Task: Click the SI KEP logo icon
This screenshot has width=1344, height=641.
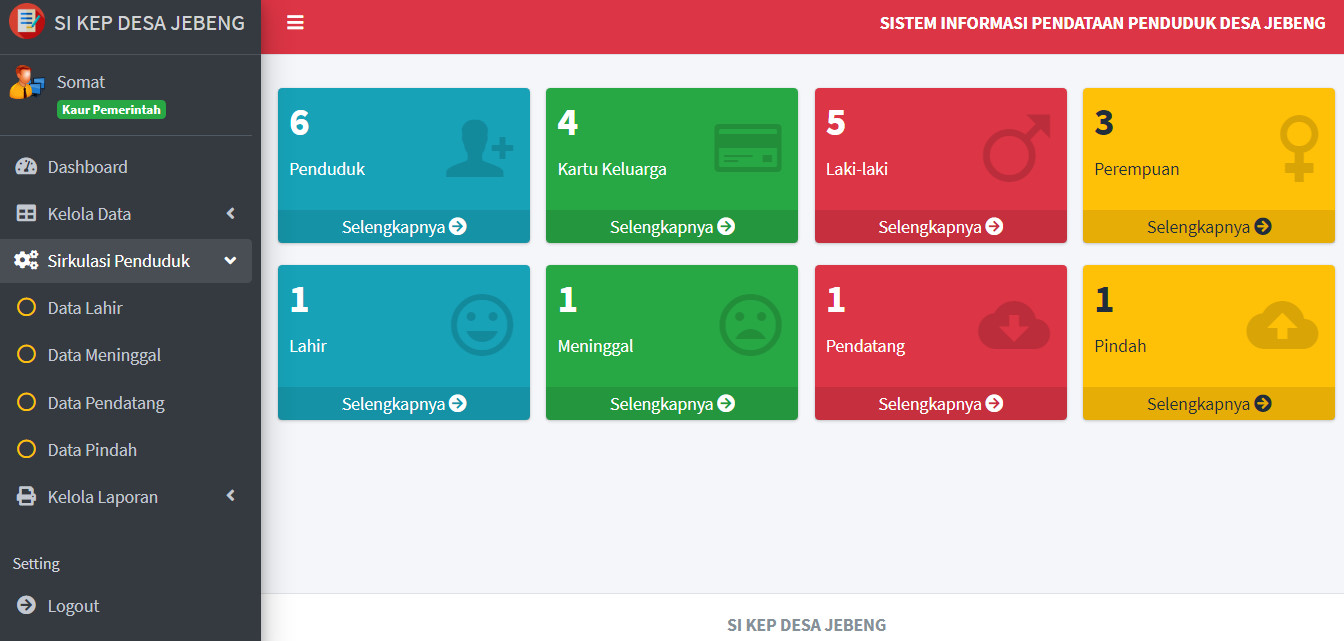Action: point(27,22)
